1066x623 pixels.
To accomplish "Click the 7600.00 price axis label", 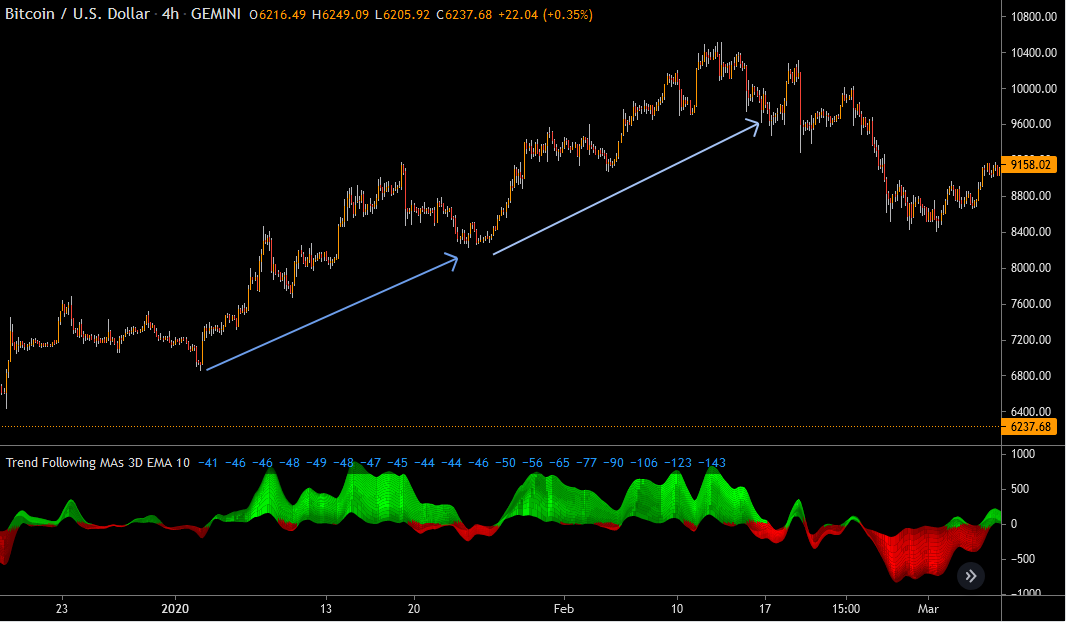I will pyautogui.click(x=1033, y=304).
